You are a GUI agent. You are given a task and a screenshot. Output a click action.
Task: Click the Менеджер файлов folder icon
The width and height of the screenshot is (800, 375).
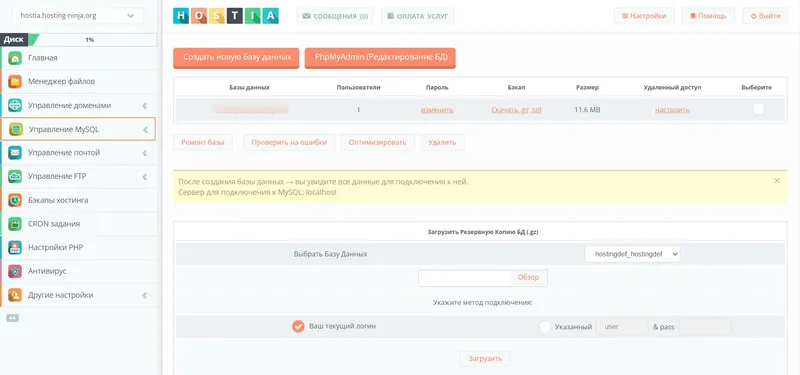point(15,82)
